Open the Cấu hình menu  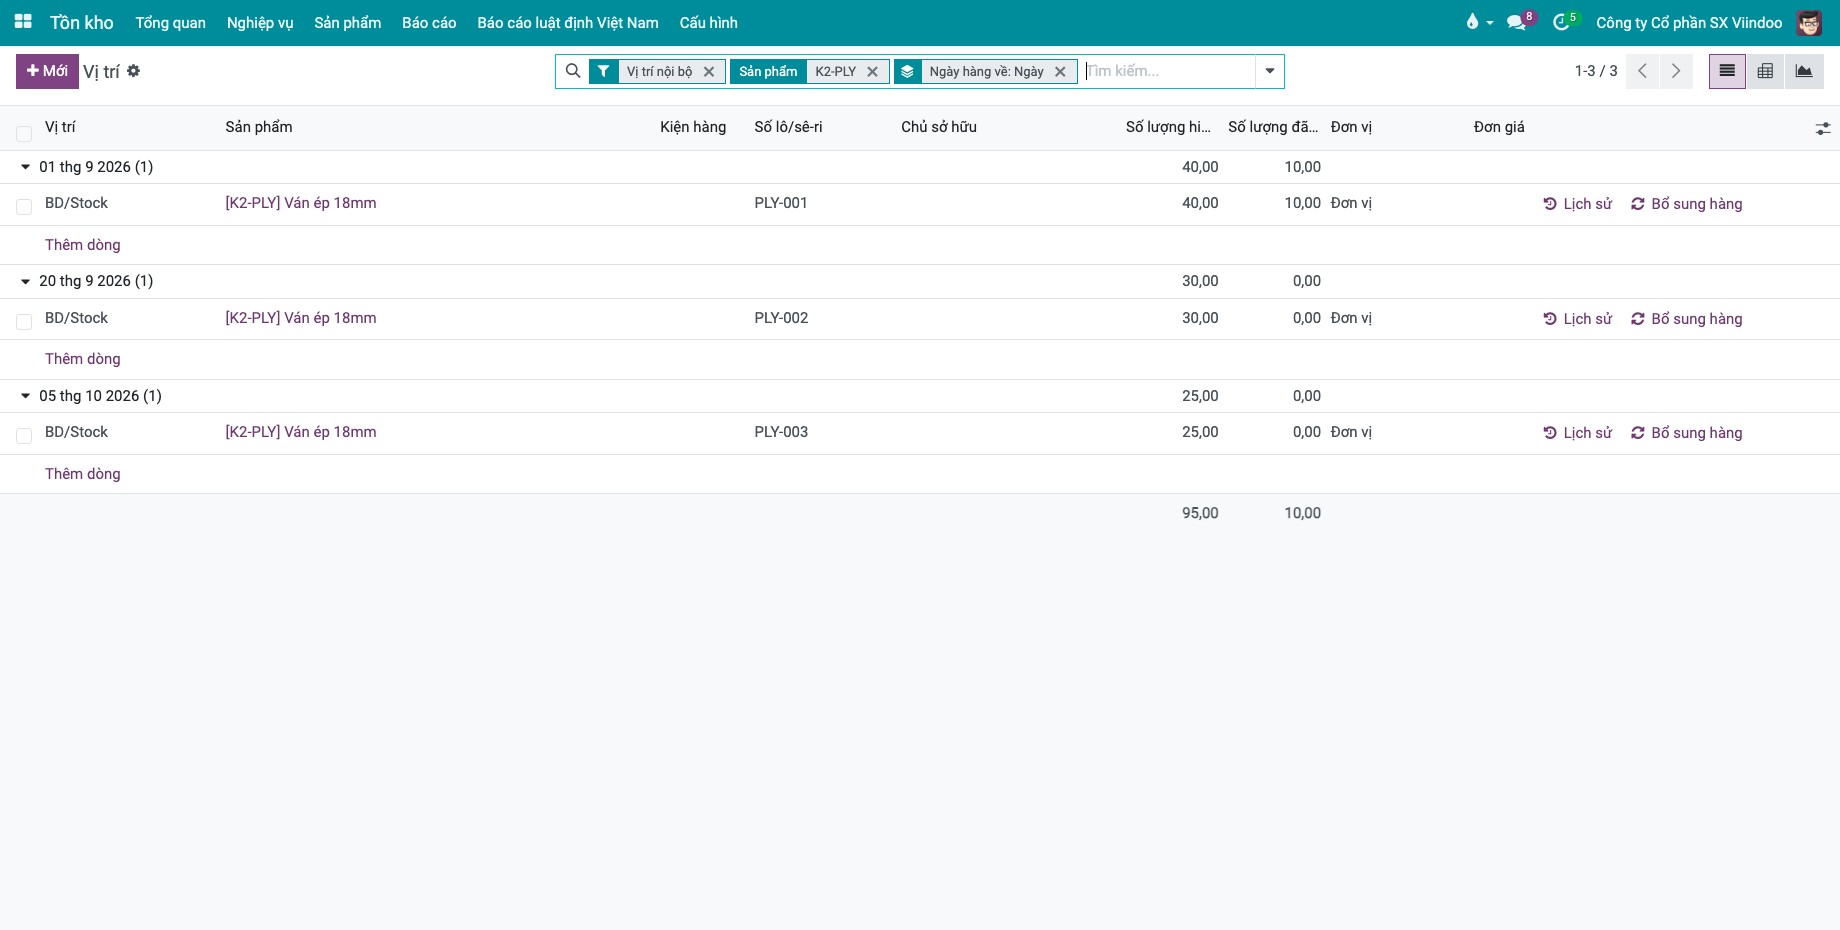click(x=709, y=22)
